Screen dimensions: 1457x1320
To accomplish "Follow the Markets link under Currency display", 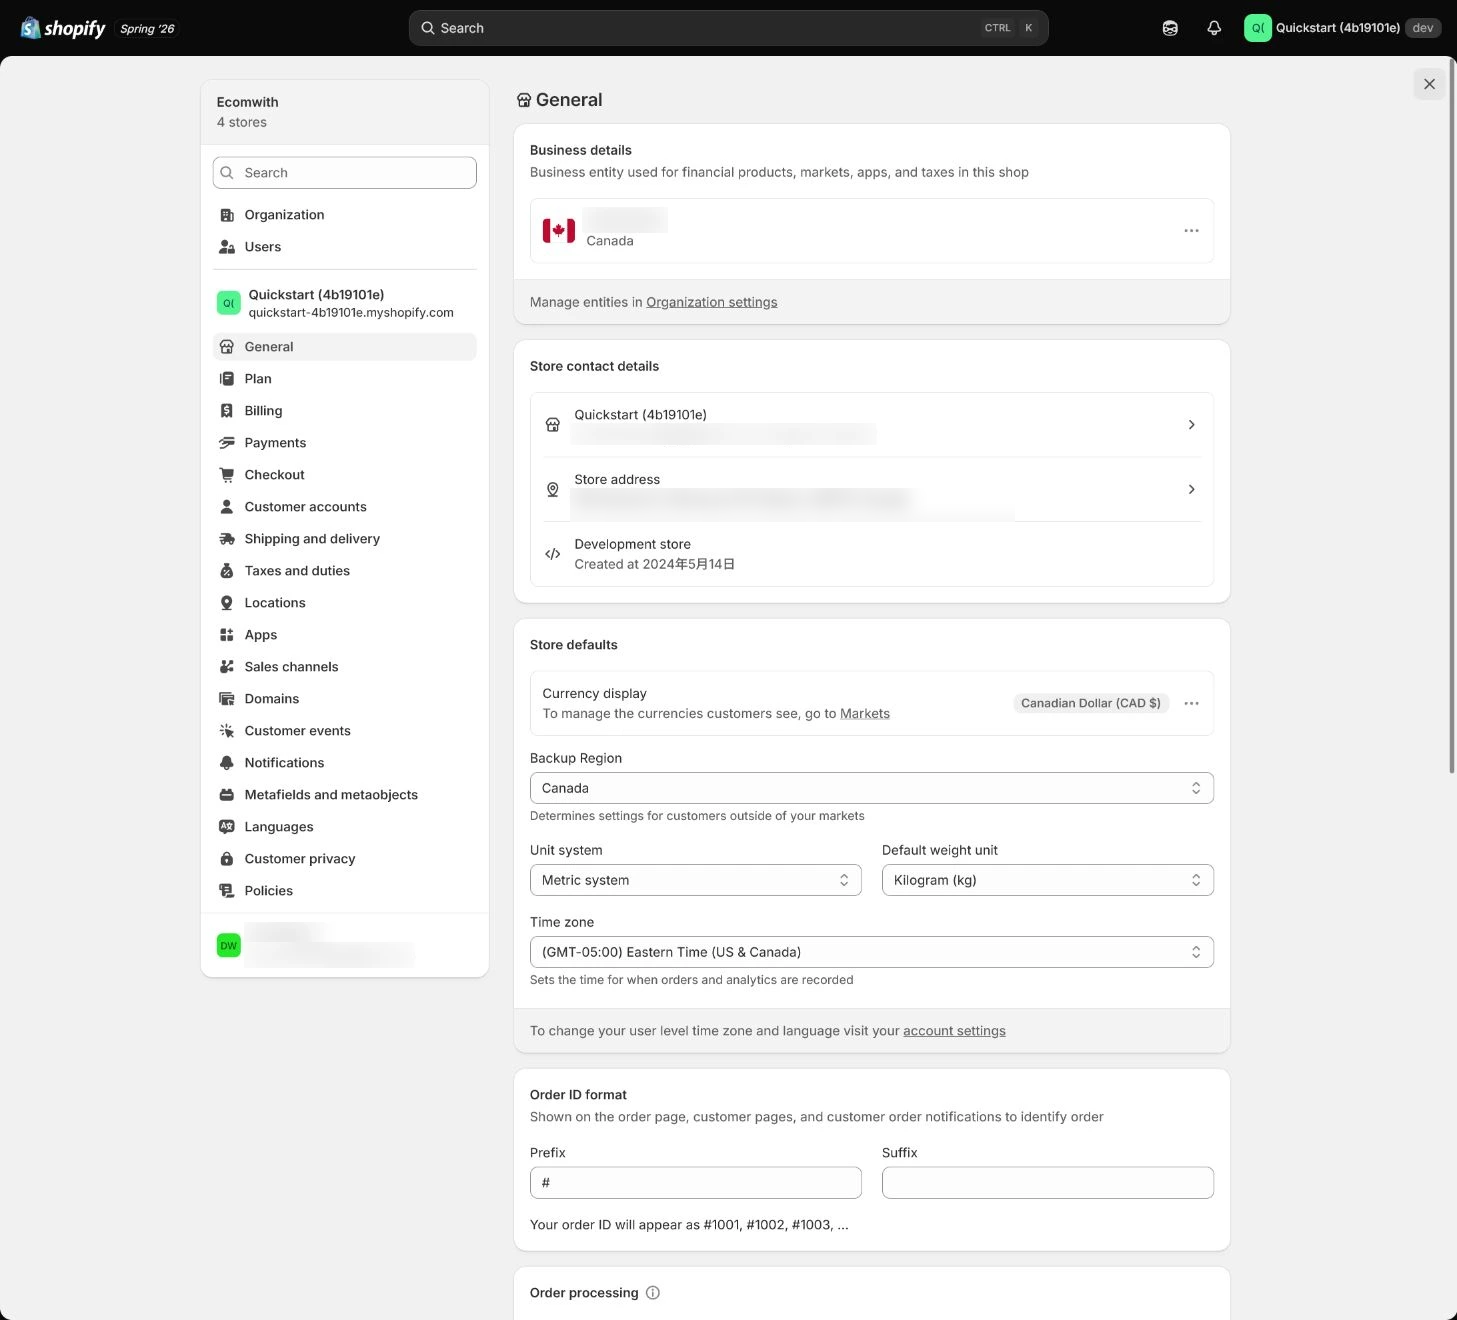I will (865, 714).
